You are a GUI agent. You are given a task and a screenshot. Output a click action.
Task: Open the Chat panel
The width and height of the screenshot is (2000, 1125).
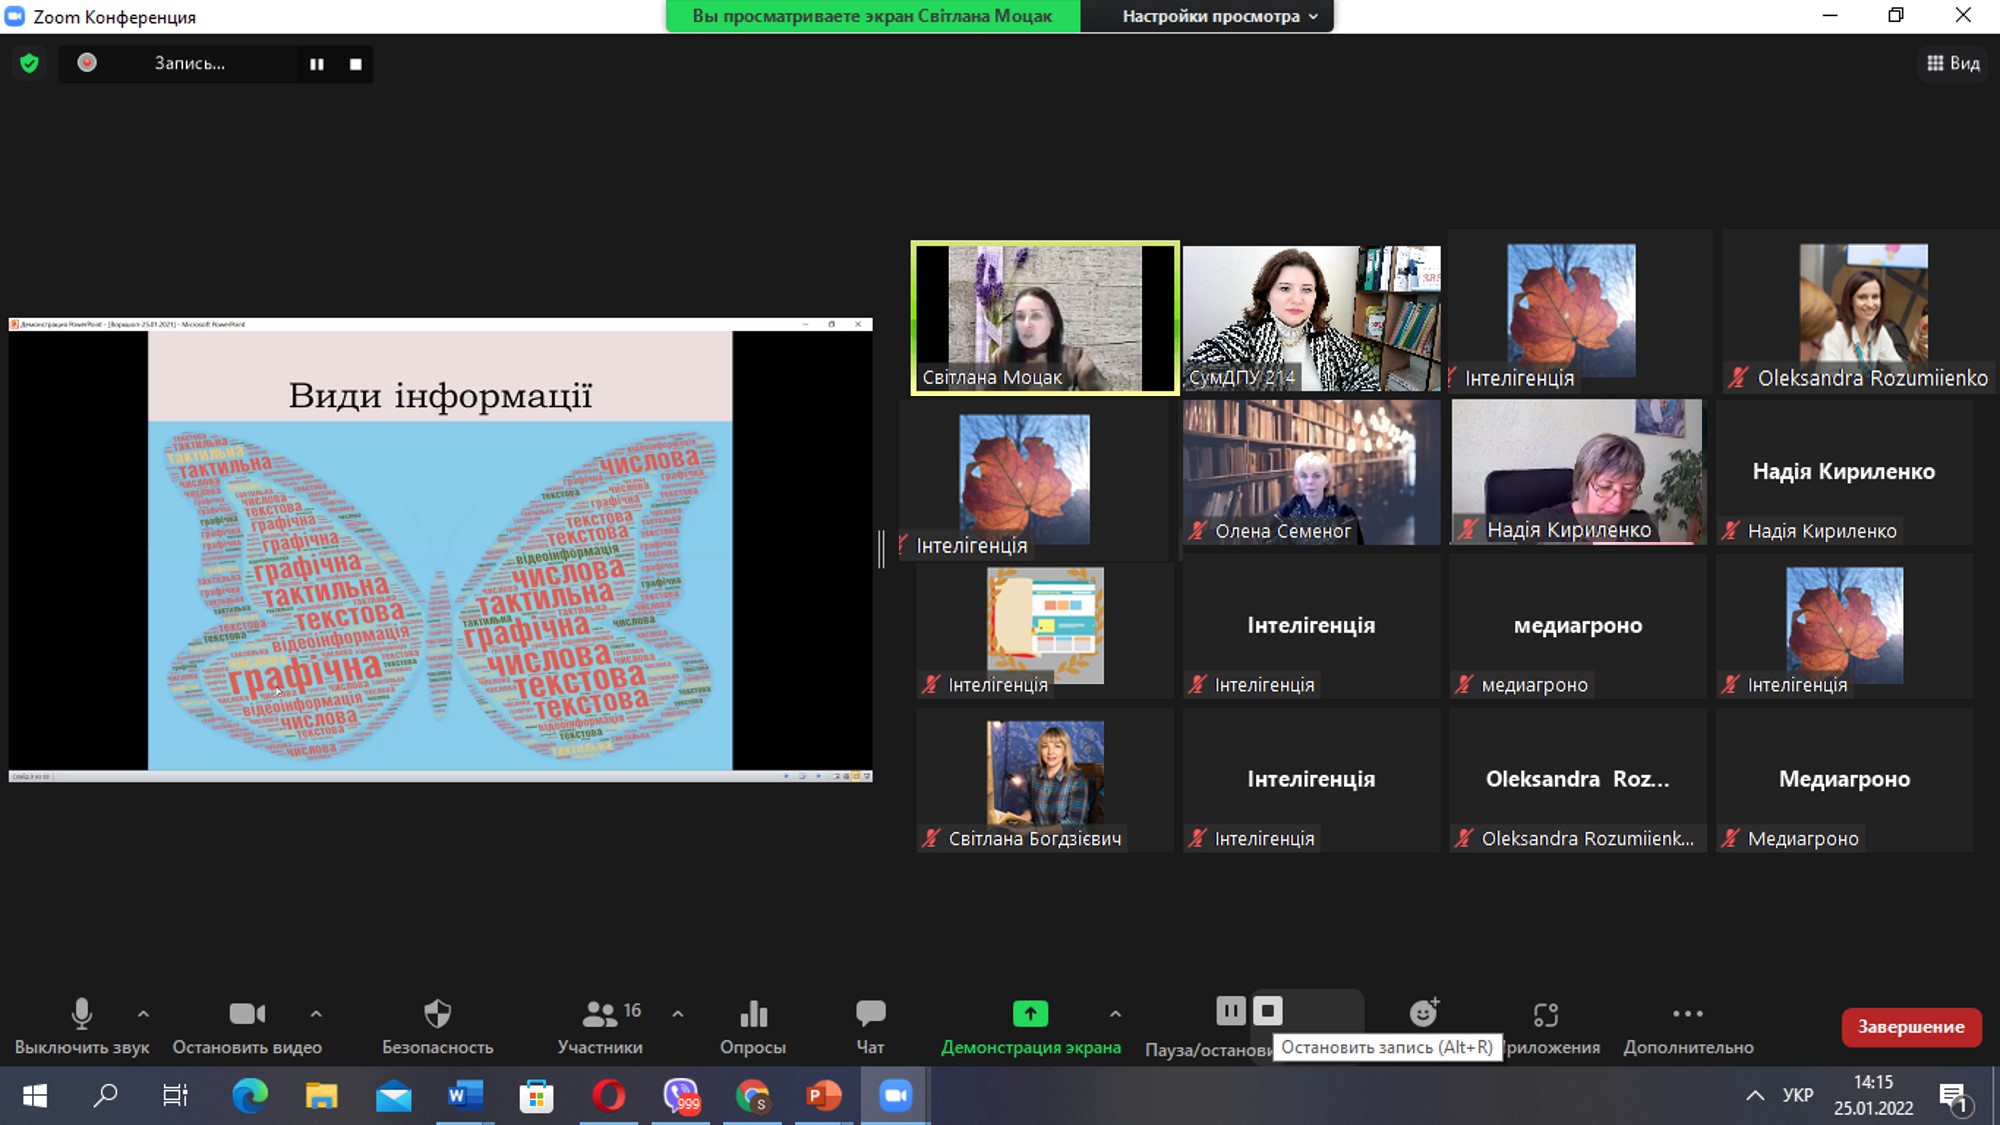pos(870,1014)
